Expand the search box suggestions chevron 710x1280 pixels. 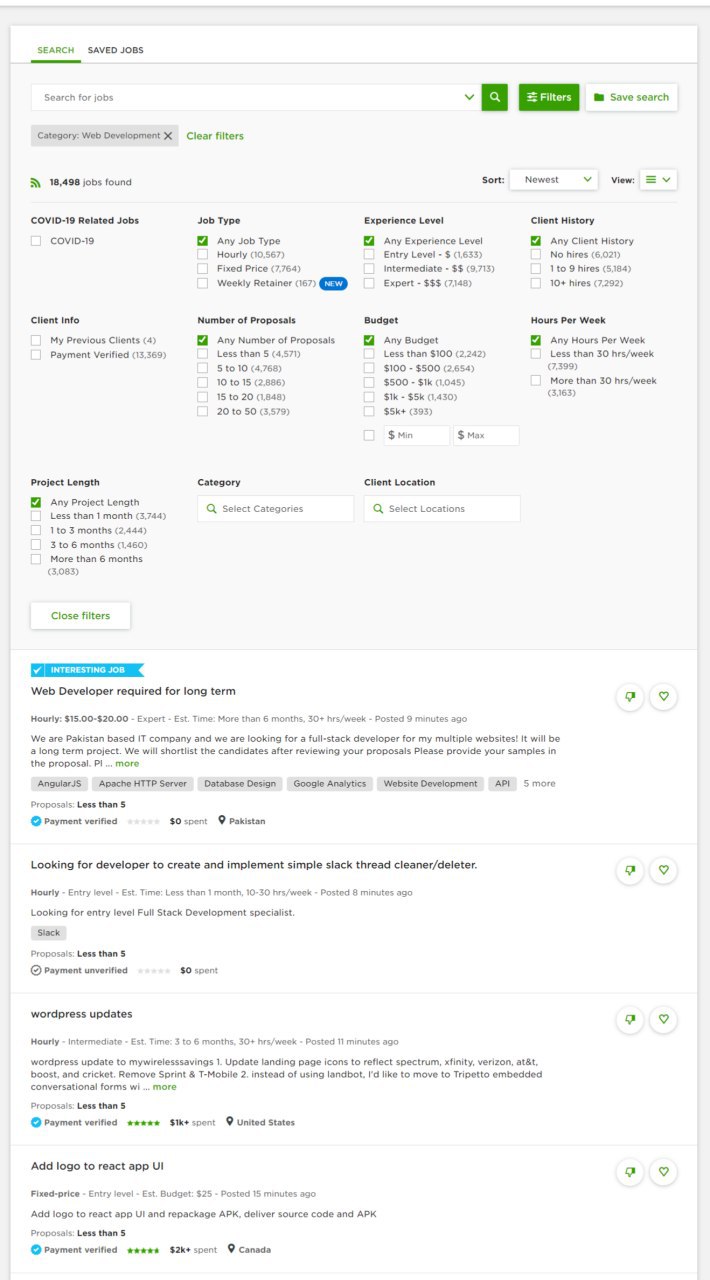pyautogui.click(x=469, y=97)
